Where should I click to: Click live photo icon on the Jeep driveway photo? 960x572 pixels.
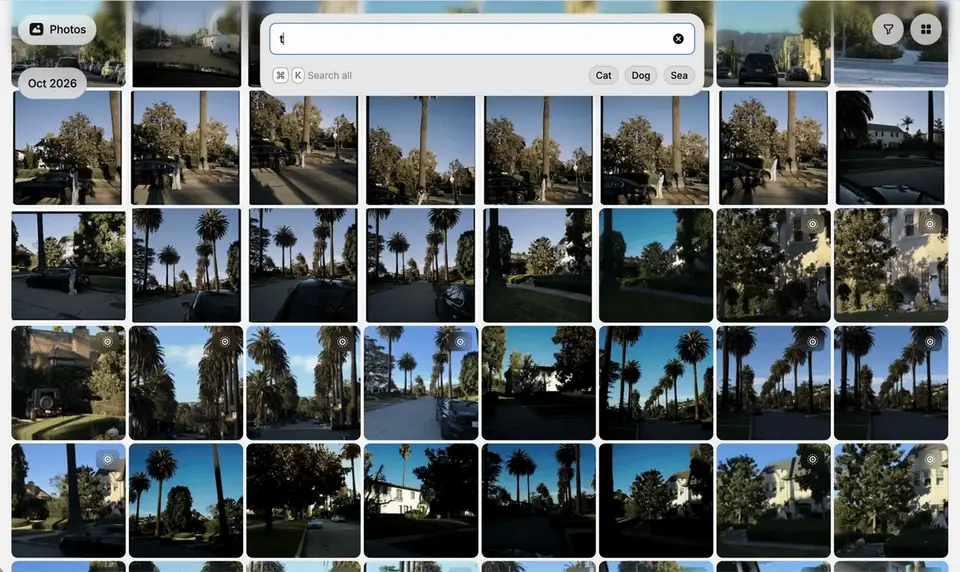(x=108, y=342)
